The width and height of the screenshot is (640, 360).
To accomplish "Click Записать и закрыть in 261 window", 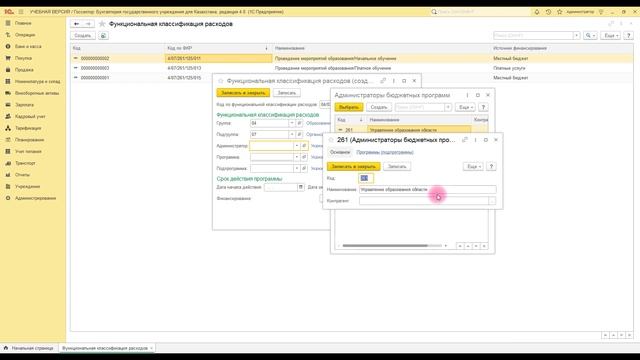I will (x=353, y=167).
